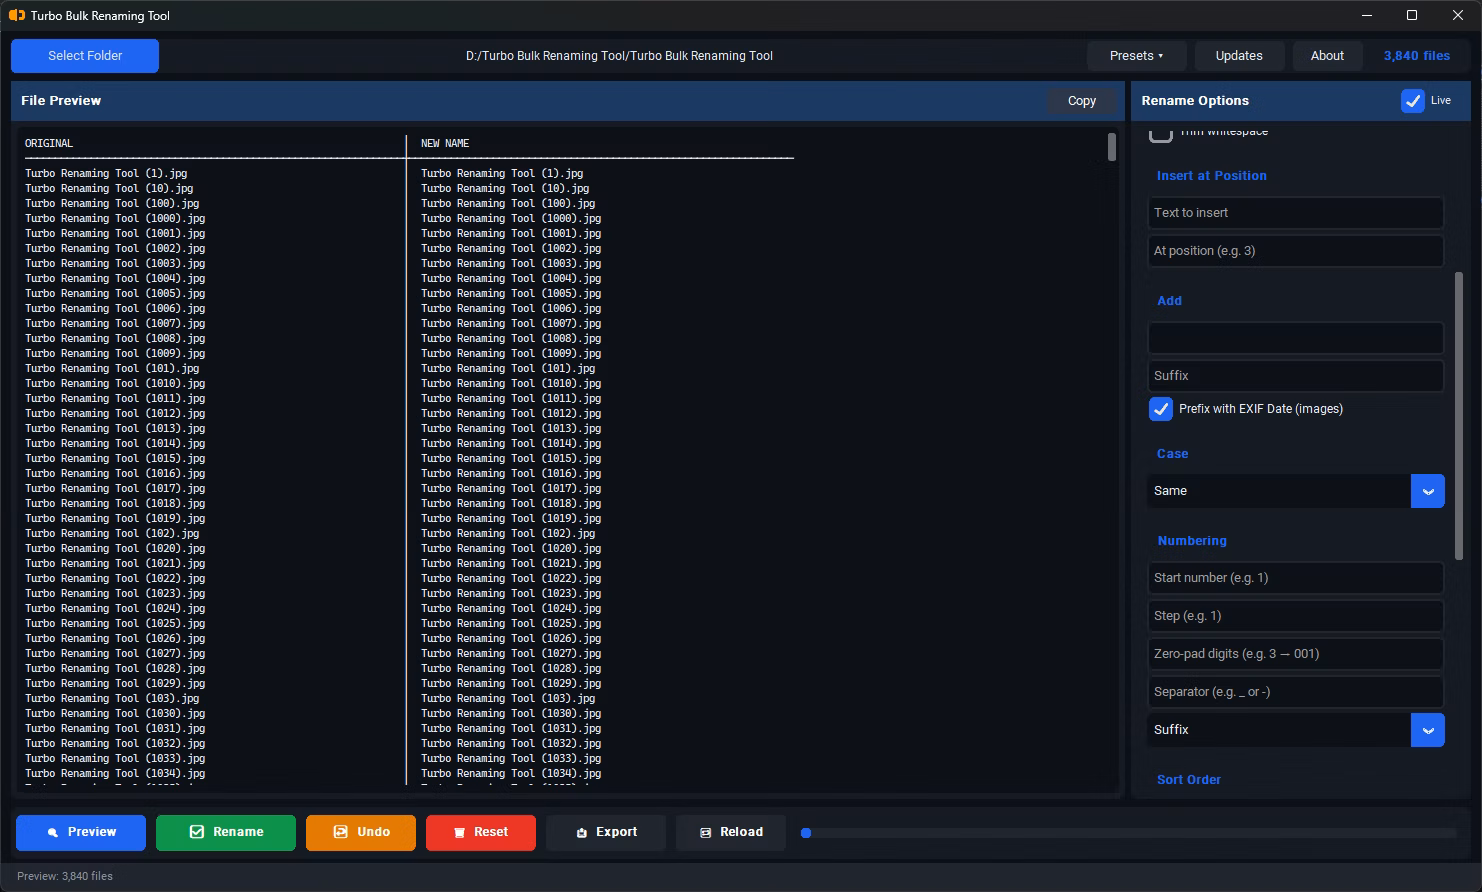Click the Select Folder button
1482x892 pixels.
click(x=85, y=56)
